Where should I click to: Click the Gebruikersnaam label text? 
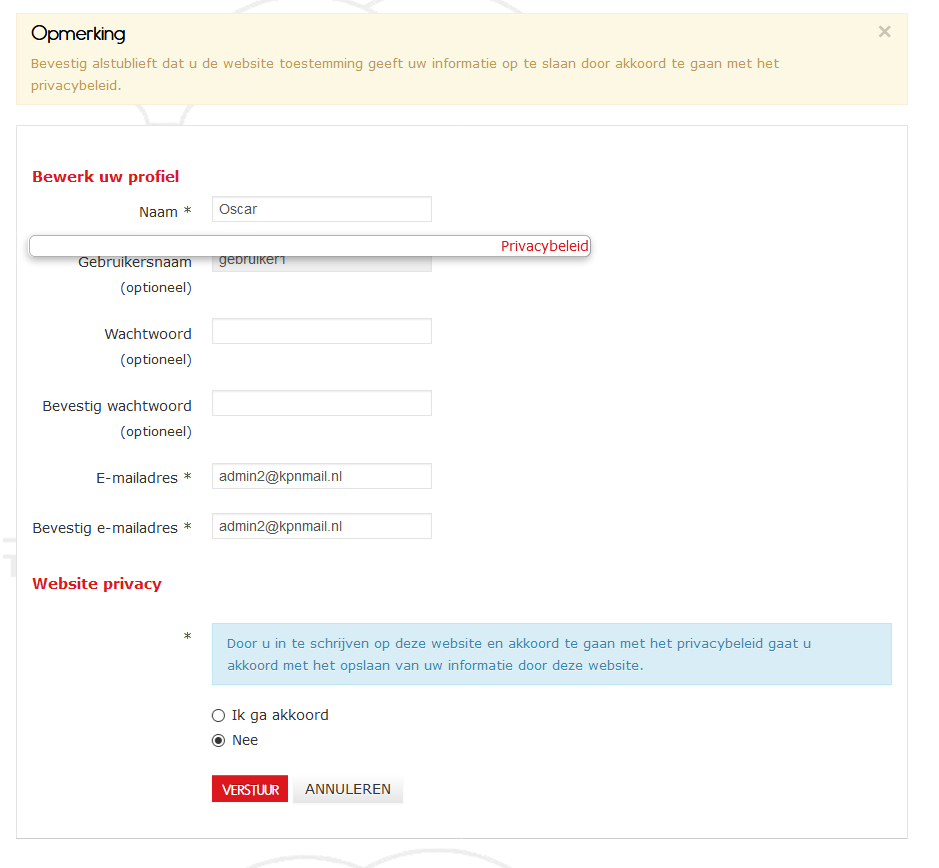point(135,262)
